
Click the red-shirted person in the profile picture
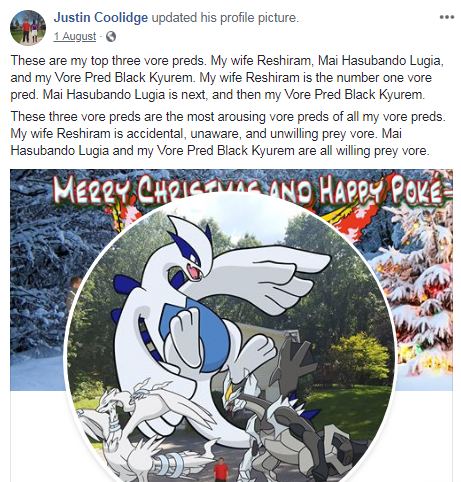pyautogui.click(x=221, y=470)
